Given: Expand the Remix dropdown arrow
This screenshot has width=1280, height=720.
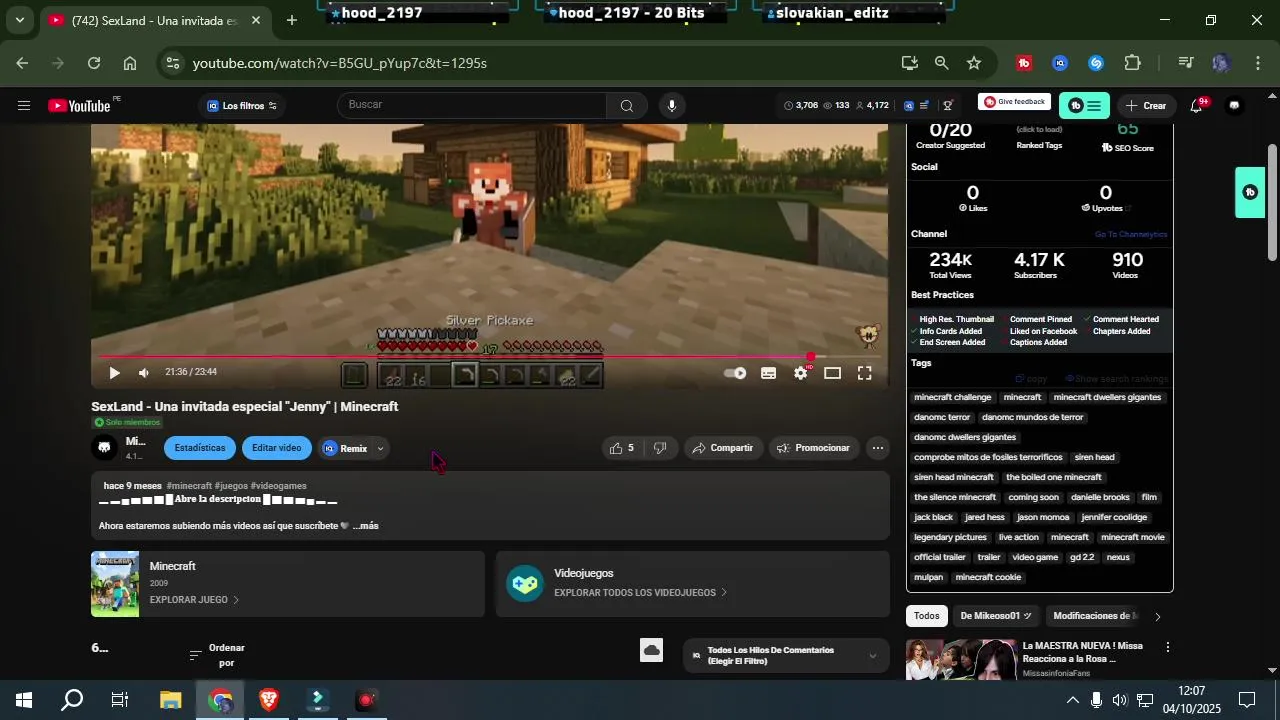Looking at the screenshot, I should tap(380, 449).
